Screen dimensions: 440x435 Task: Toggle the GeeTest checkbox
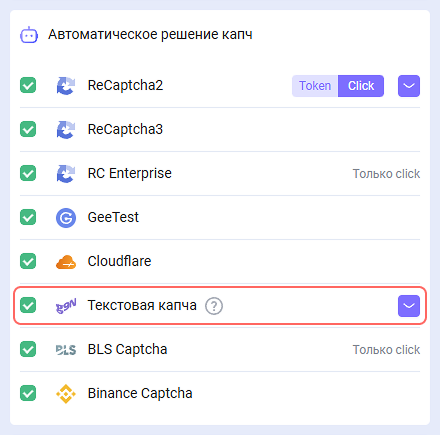28,217
